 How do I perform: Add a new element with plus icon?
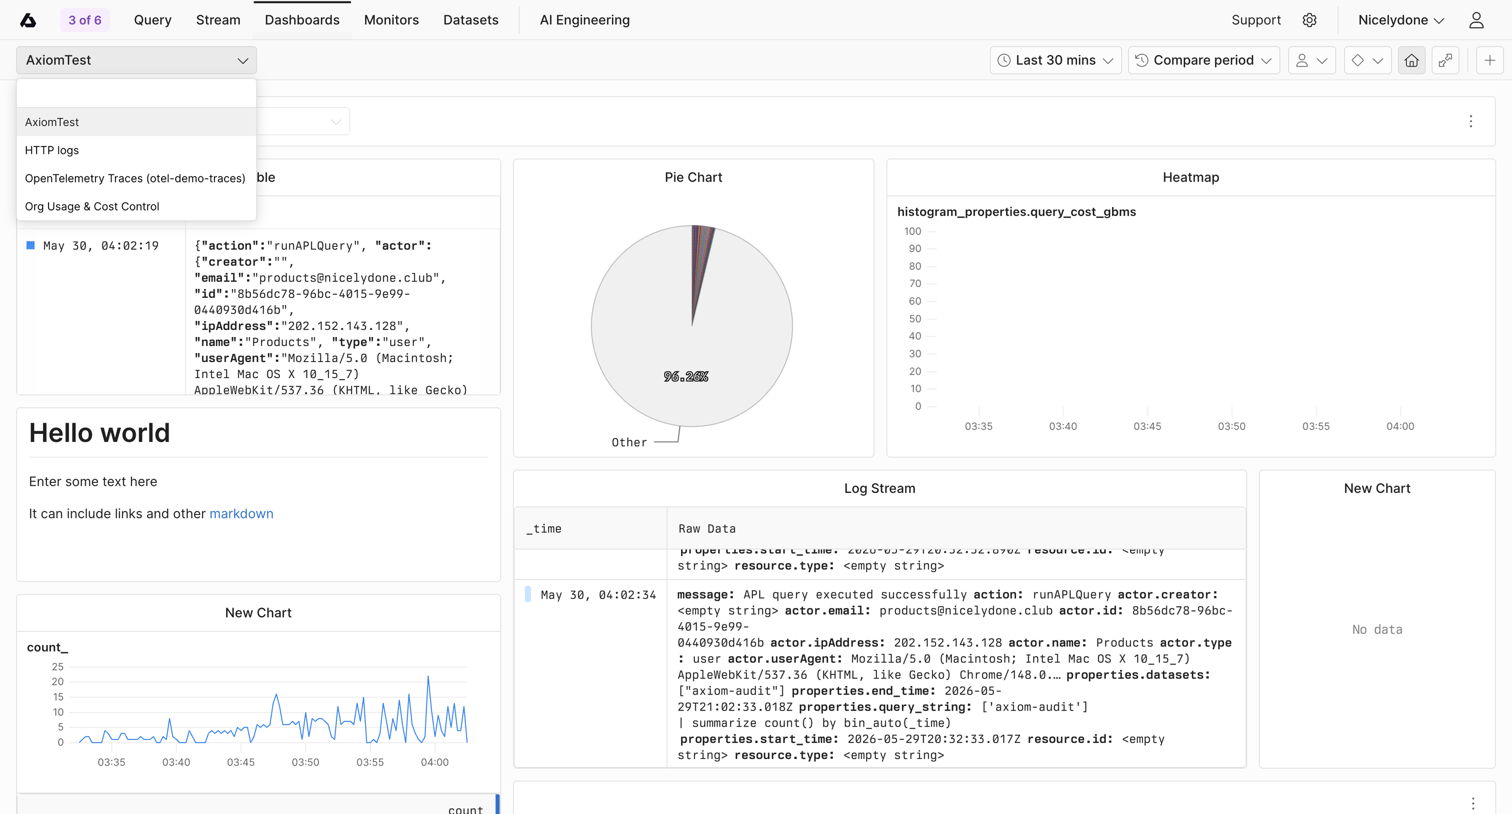[x=1489, y=60]
